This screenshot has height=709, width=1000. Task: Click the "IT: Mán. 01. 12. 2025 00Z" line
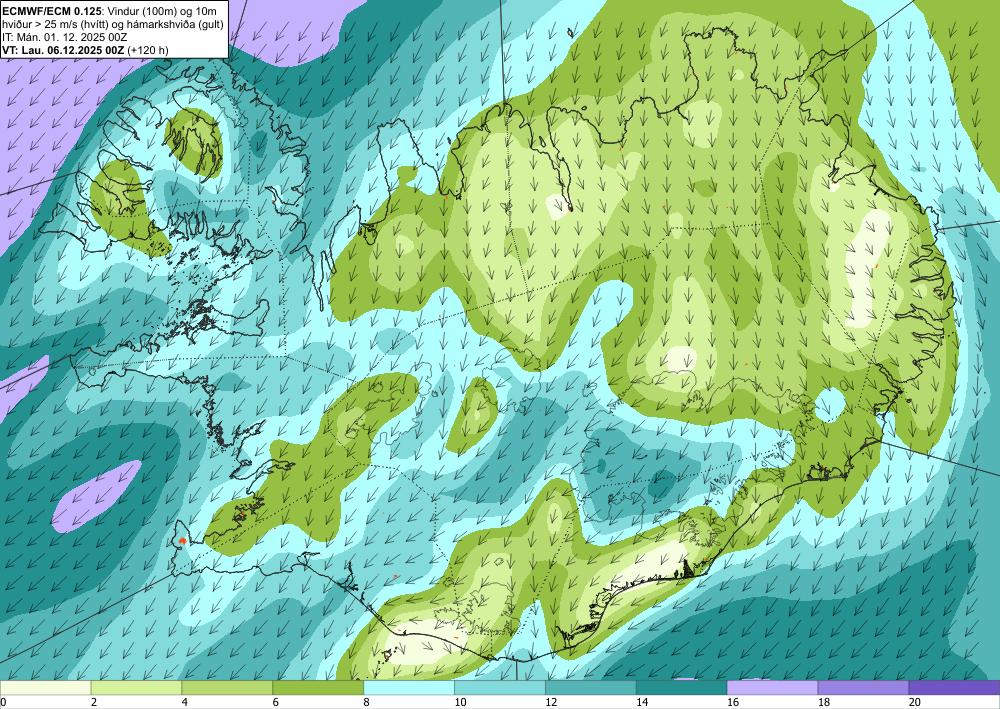(x=65, y=36)
